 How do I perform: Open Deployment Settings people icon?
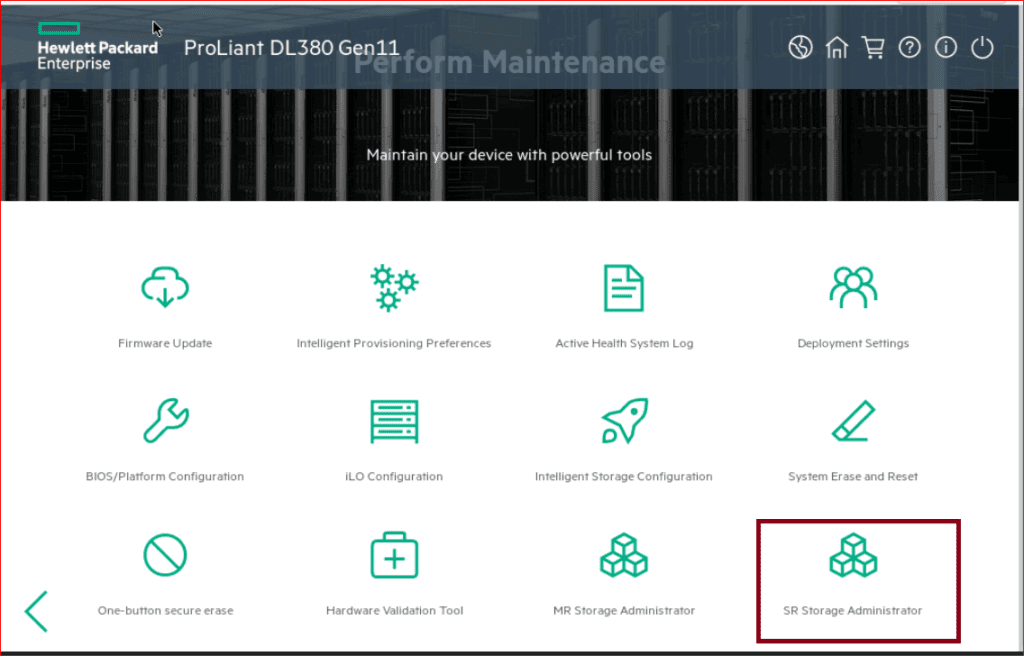point(853,288)
